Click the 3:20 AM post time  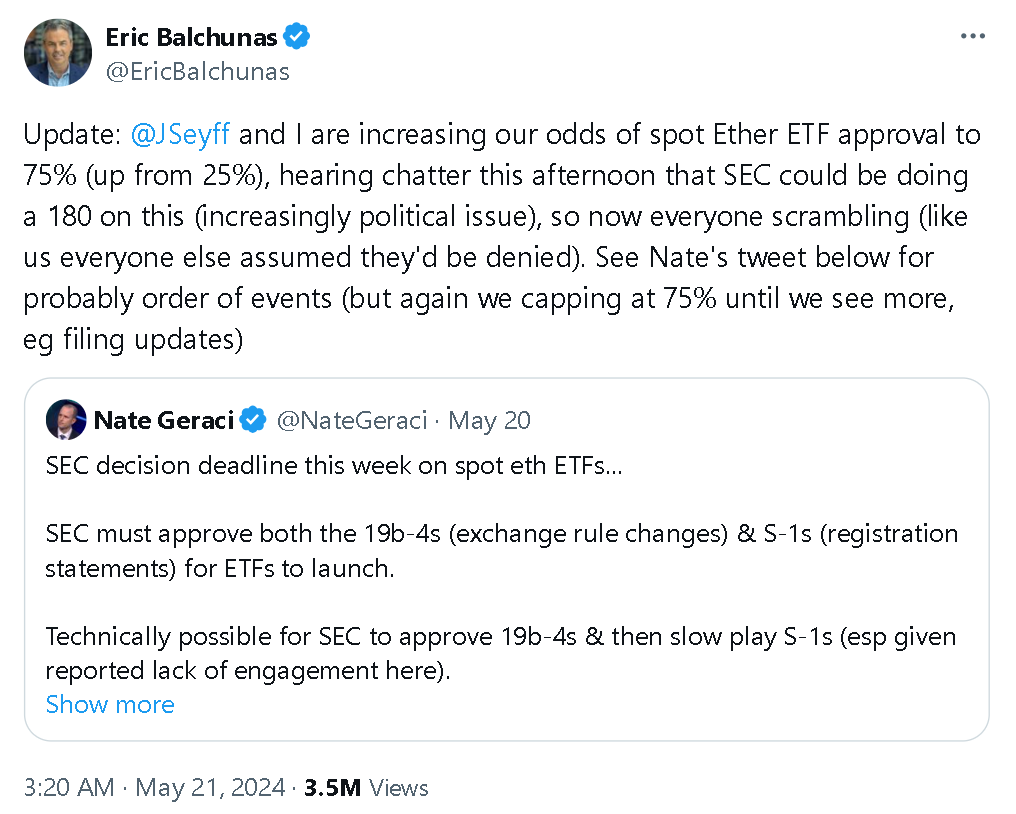tap(68, 787)
